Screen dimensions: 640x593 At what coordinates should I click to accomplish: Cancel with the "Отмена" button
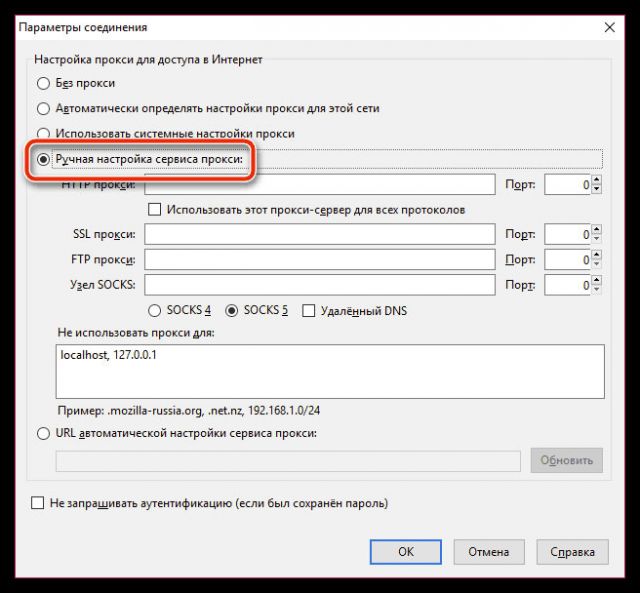(x=489, y=552)
